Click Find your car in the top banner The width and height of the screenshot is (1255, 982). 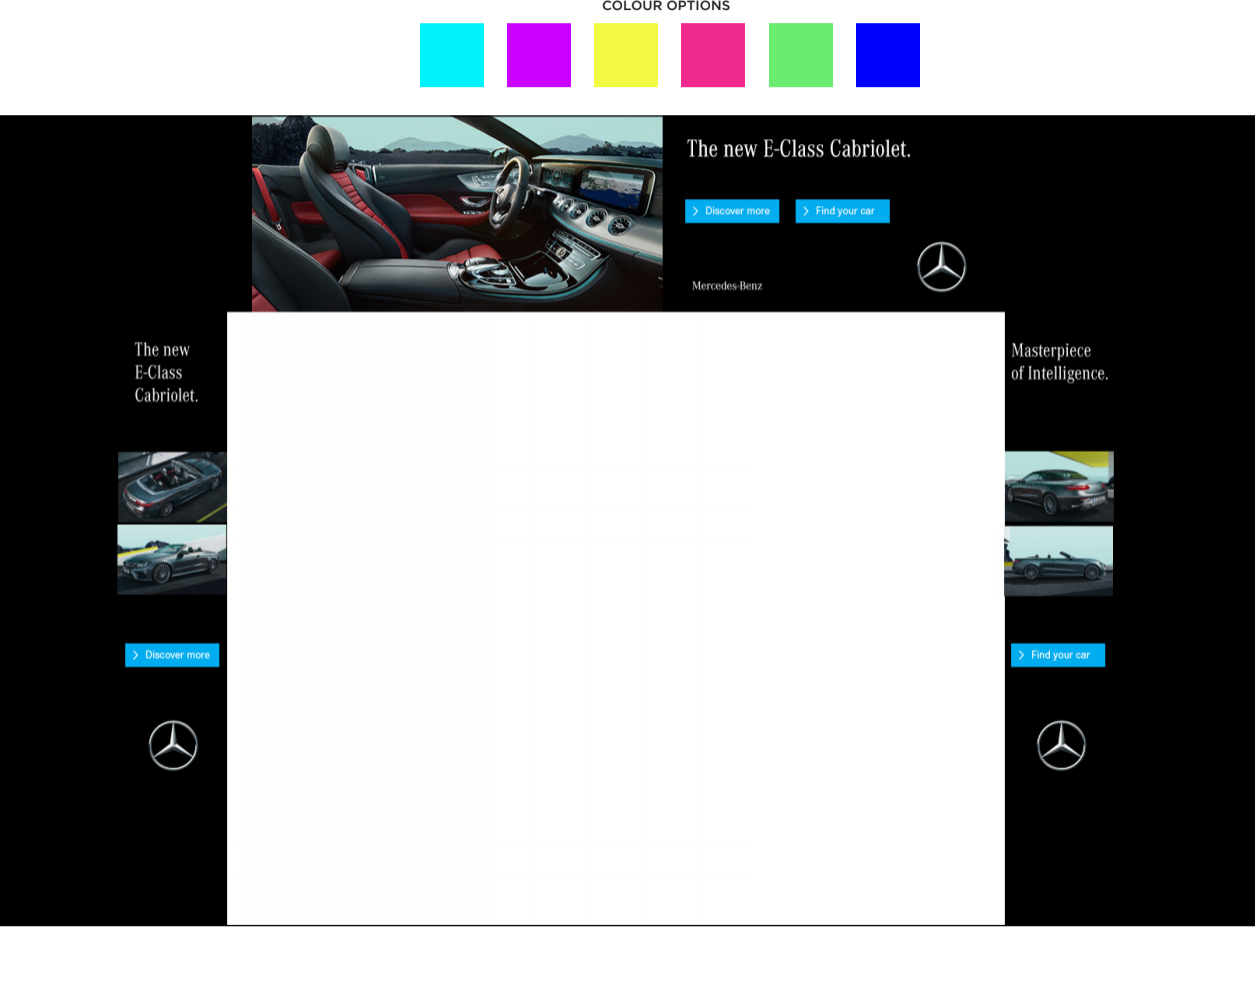(x=842, y=211)
